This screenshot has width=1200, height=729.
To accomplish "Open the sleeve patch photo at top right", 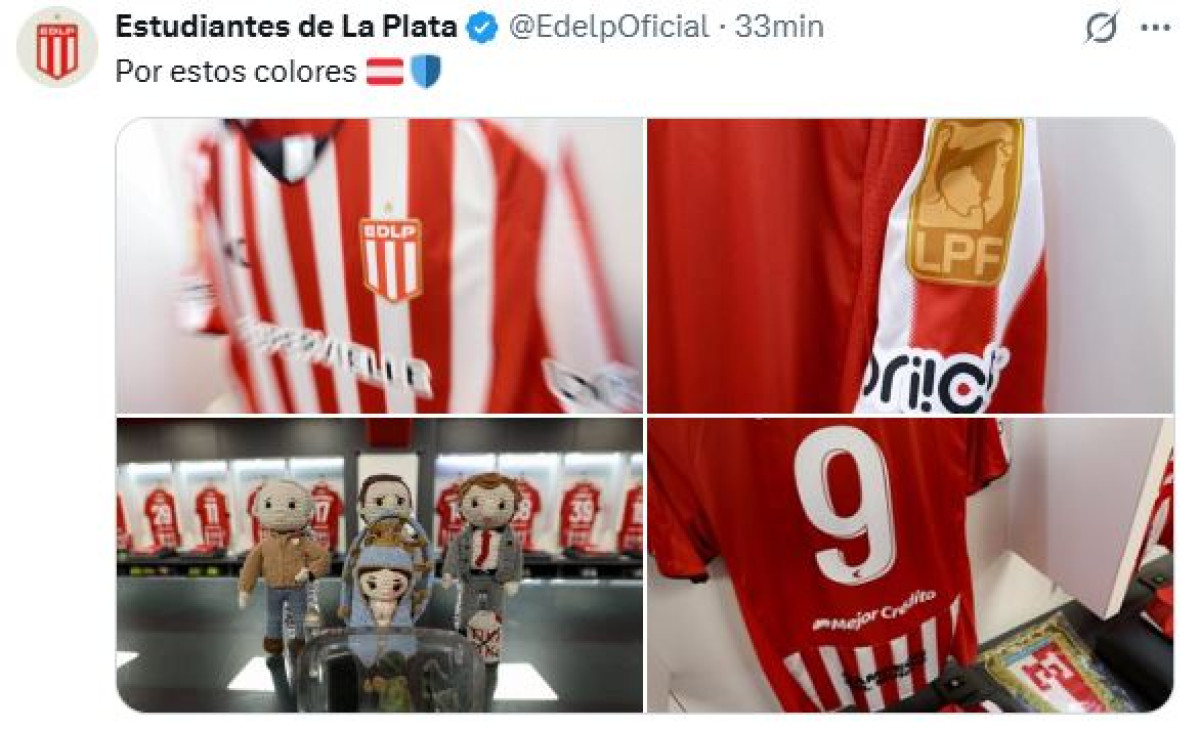I will click(x=911, y=265).
